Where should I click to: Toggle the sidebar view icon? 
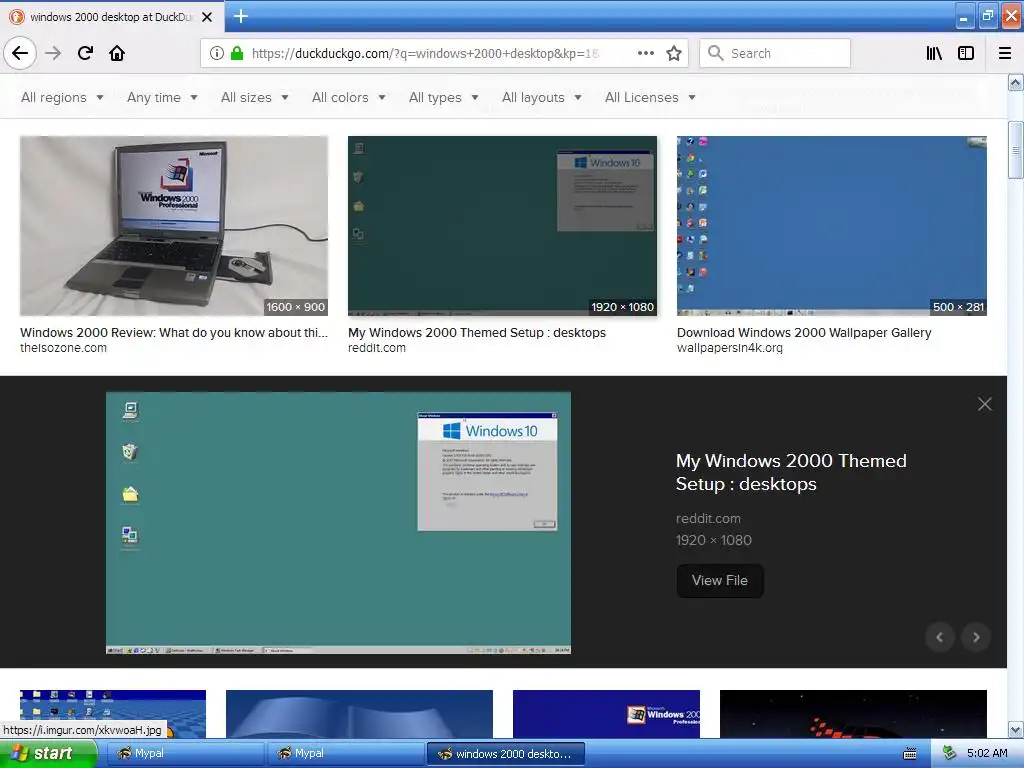point(966,54)
